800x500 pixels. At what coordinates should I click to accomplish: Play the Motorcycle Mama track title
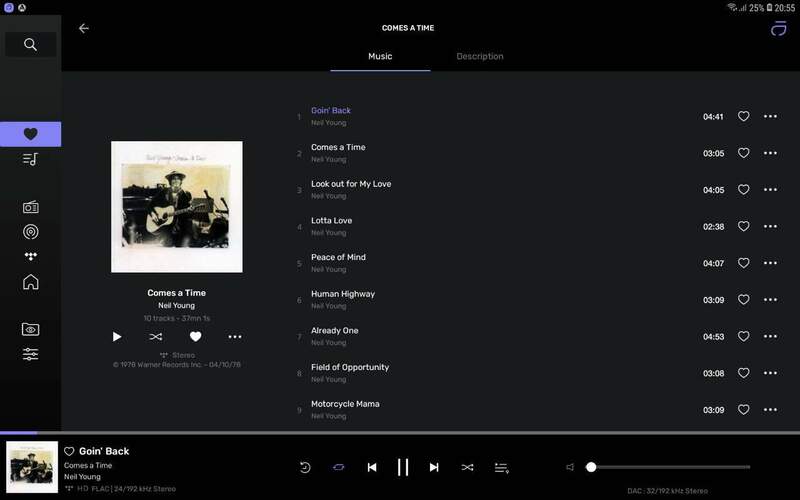coord(345,404)
